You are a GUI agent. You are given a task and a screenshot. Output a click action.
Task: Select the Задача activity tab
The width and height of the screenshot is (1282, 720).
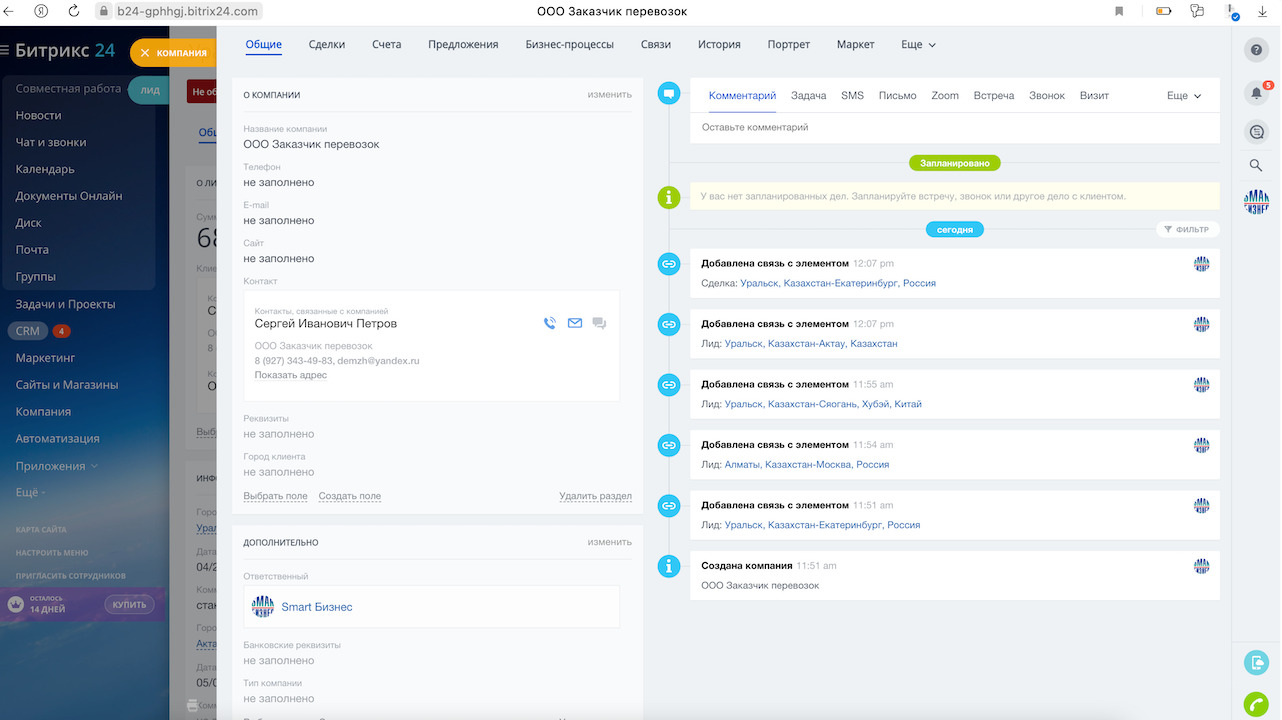pyautogui.click(x=808, y=96)
